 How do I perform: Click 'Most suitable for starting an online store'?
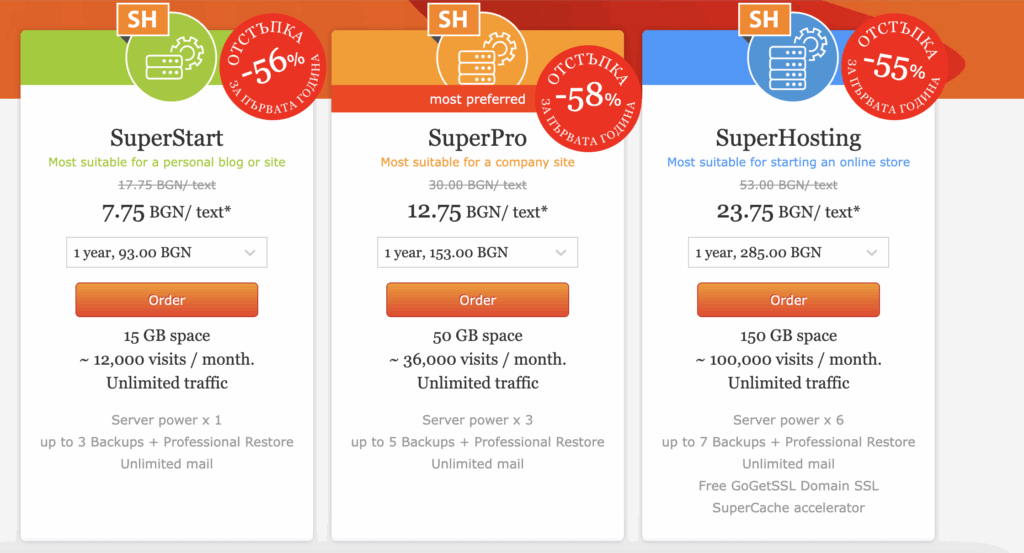788,162
